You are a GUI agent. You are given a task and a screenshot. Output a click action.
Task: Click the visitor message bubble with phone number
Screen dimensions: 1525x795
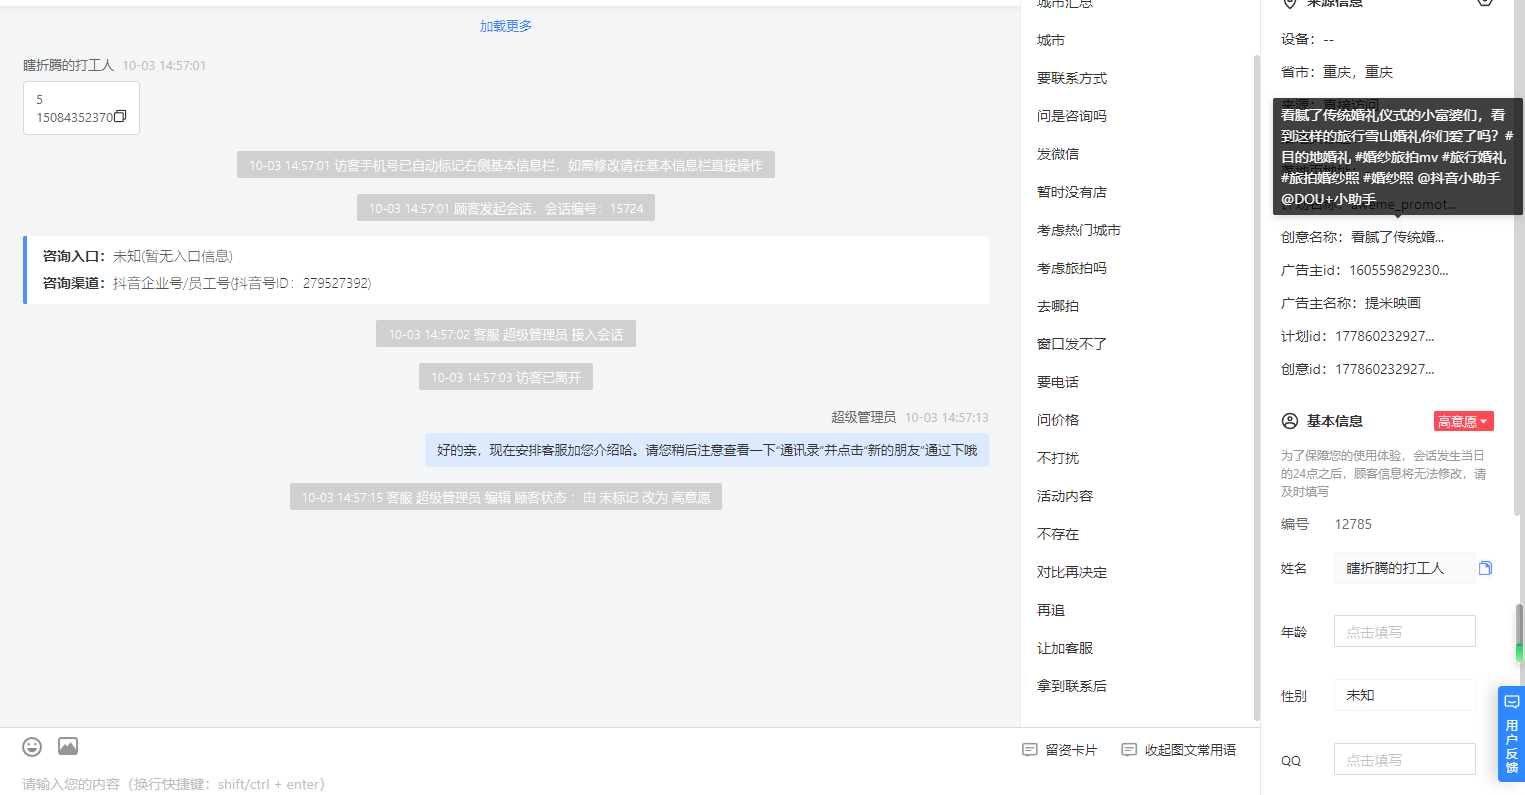[x=81, y=108]
